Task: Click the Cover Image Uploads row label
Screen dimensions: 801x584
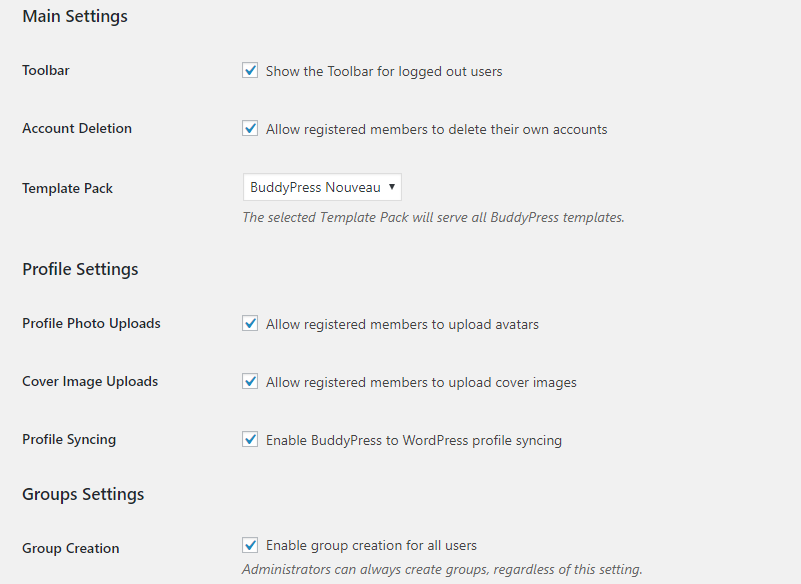Action: (x=90, y=382)
